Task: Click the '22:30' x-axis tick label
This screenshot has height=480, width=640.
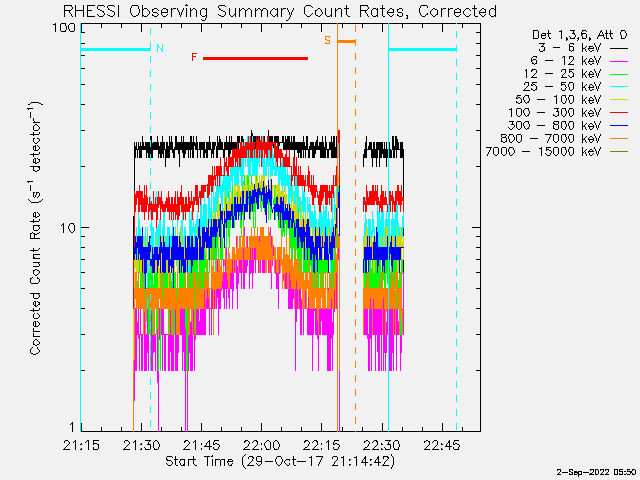Action: coord(382,445)
